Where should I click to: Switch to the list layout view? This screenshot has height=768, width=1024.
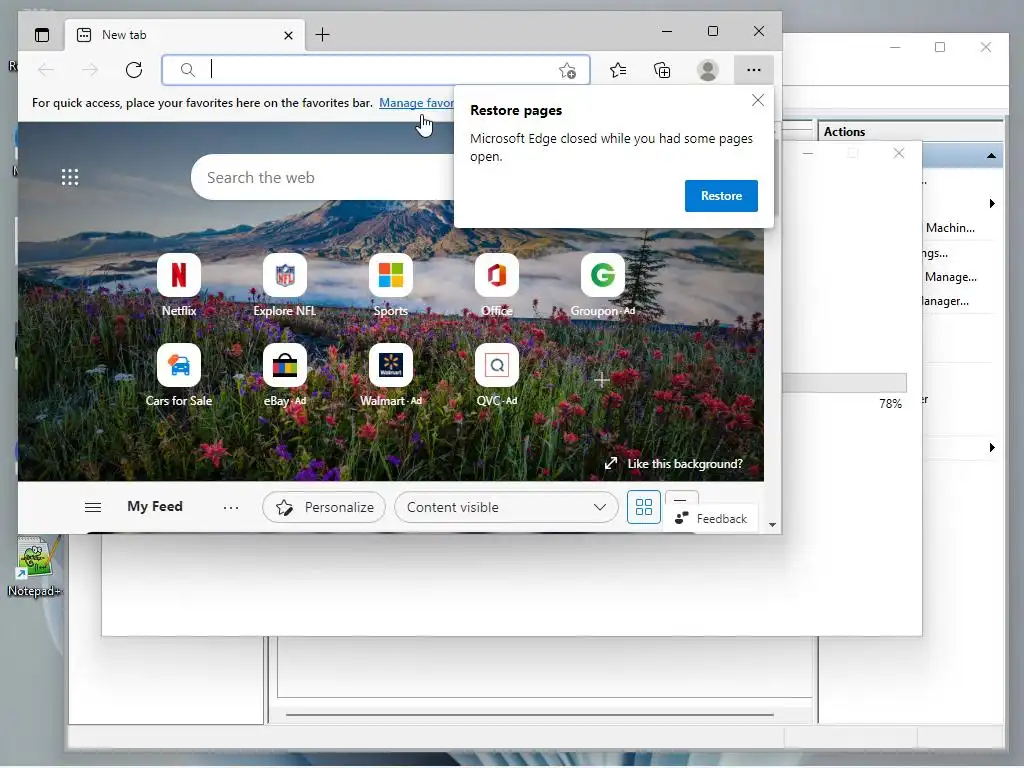(x=681, y=500)
